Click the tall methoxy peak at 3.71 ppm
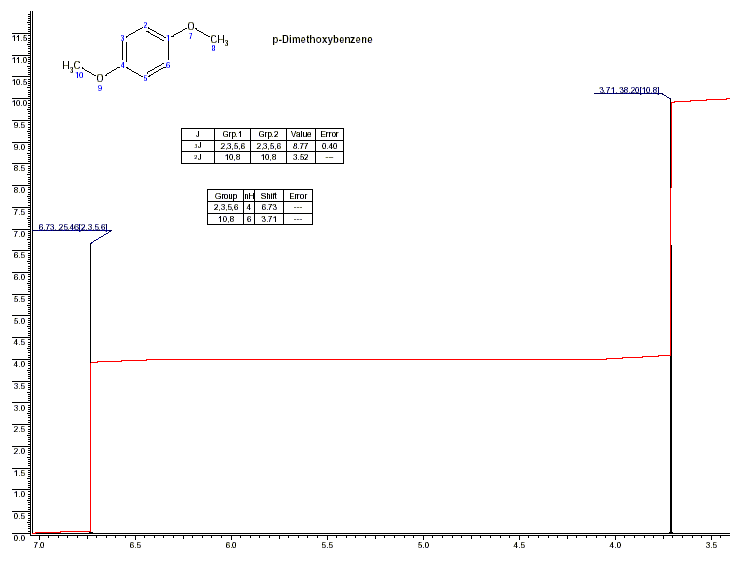The image size is (747, 562). pyautogui.click(x=671, y=317)
